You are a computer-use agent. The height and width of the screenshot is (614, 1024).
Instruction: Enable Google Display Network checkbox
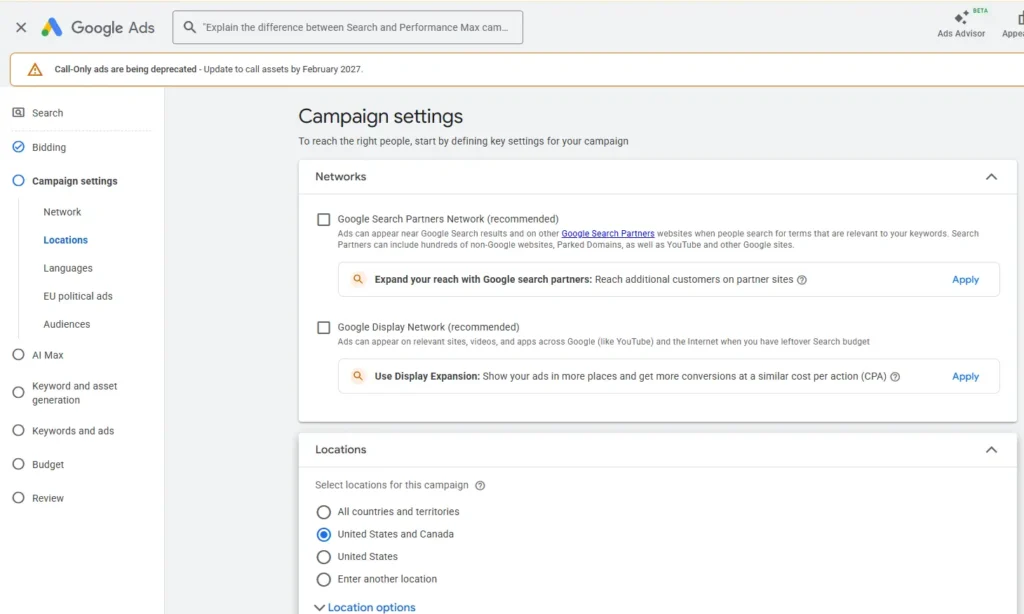click(323, 327)
